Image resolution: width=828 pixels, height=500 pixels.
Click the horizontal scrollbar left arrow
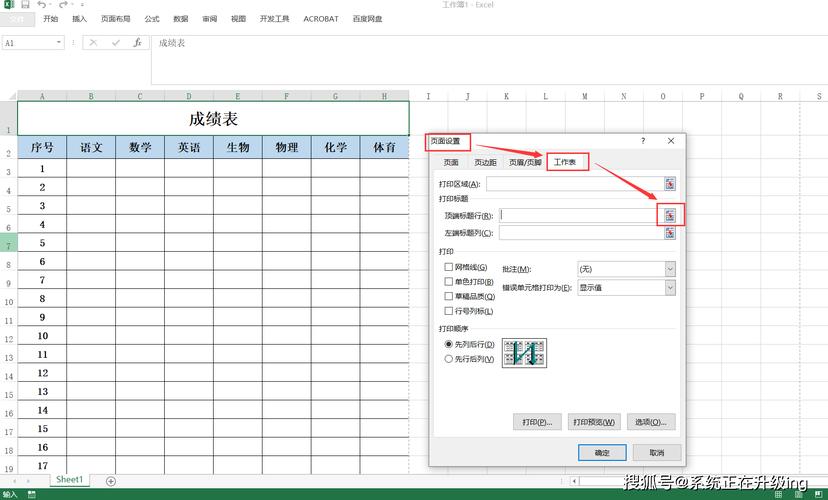point(574,481)
